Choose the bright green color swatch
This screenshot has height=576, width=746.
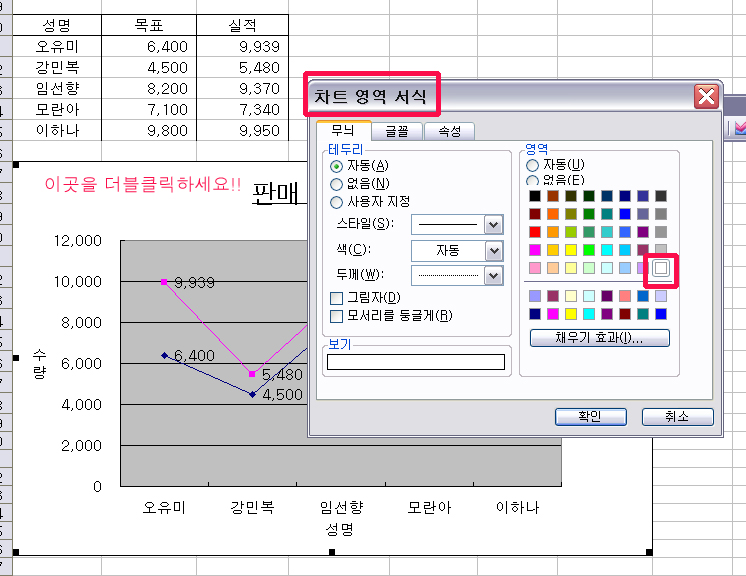589,250
